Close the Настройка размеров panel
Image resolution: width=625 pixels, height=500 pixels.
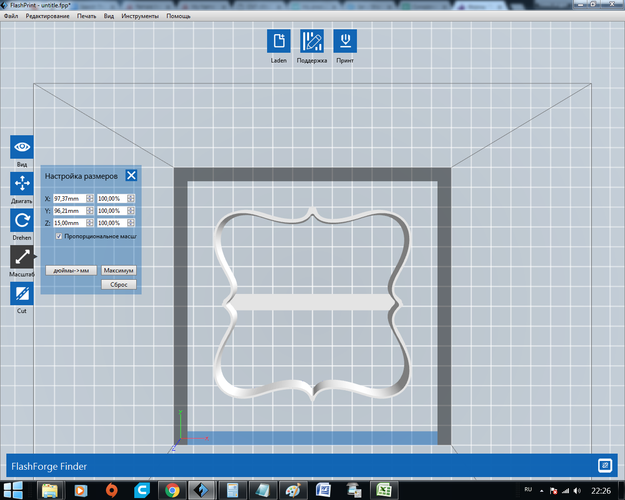pos(131,175)
